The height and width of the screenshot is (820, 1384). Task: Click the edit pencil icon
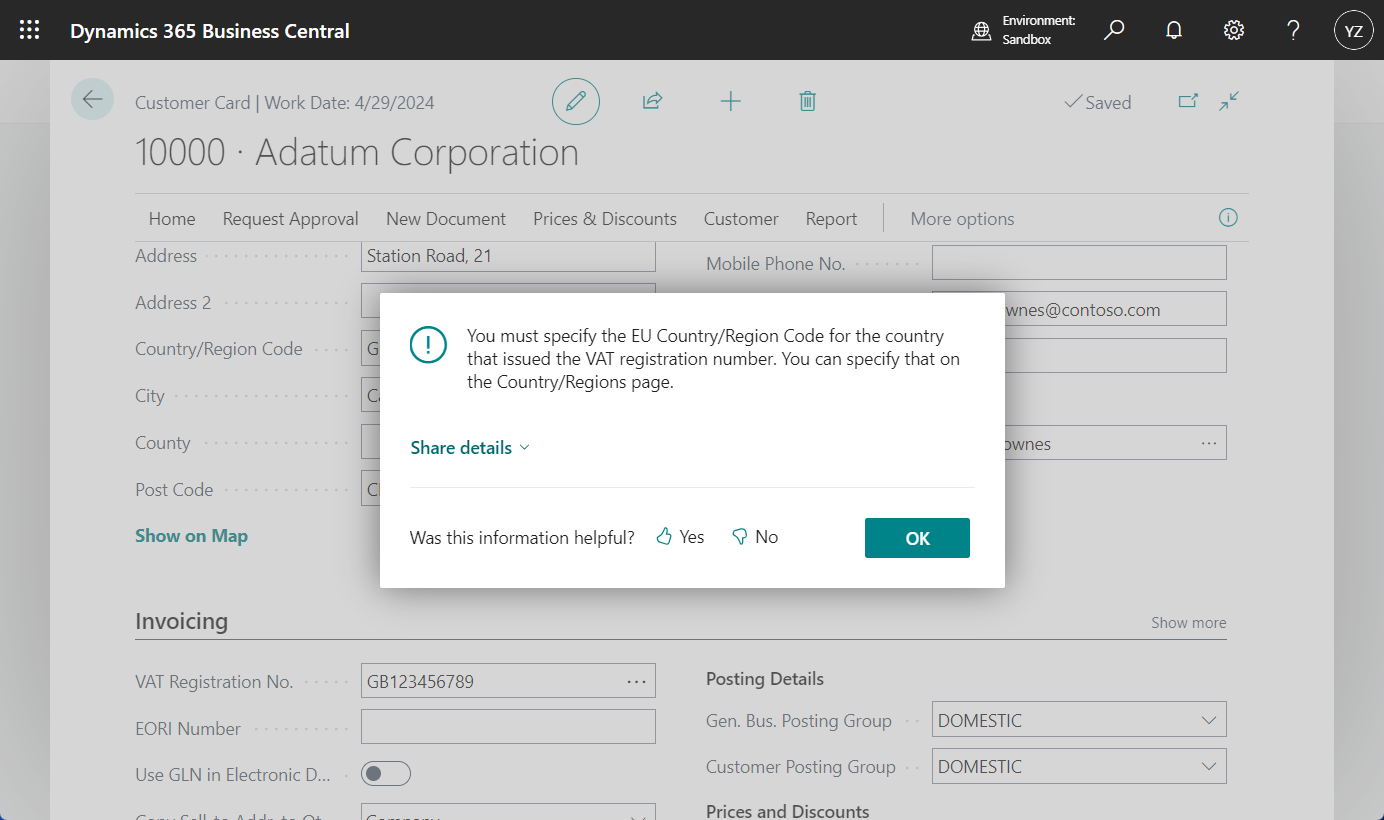[x=575, y=101]
